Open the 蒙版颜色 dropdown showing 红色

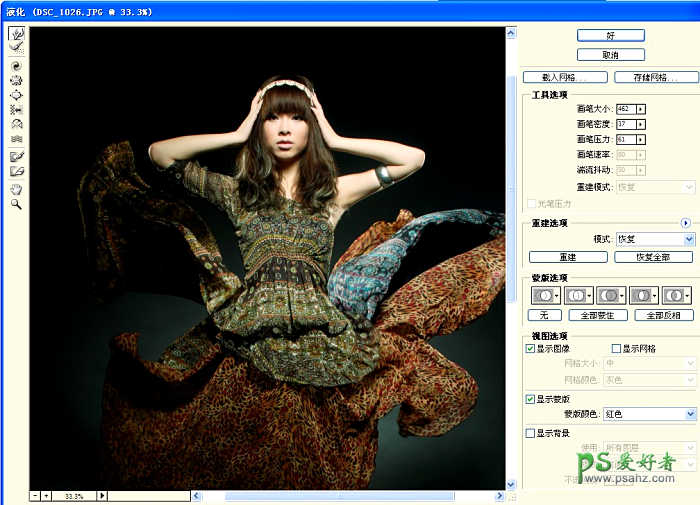(649, 414)
